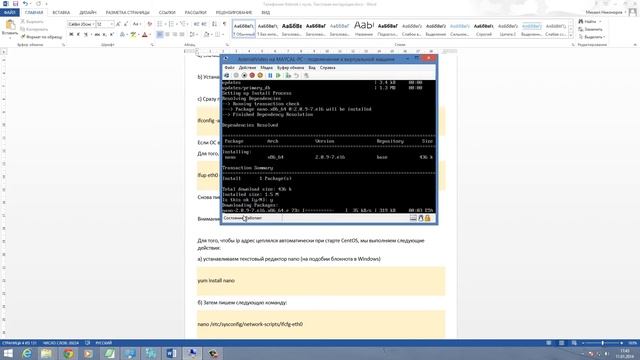
Task: Open the ССЫЛКИ ribbon tab
Action: (167, 13)
